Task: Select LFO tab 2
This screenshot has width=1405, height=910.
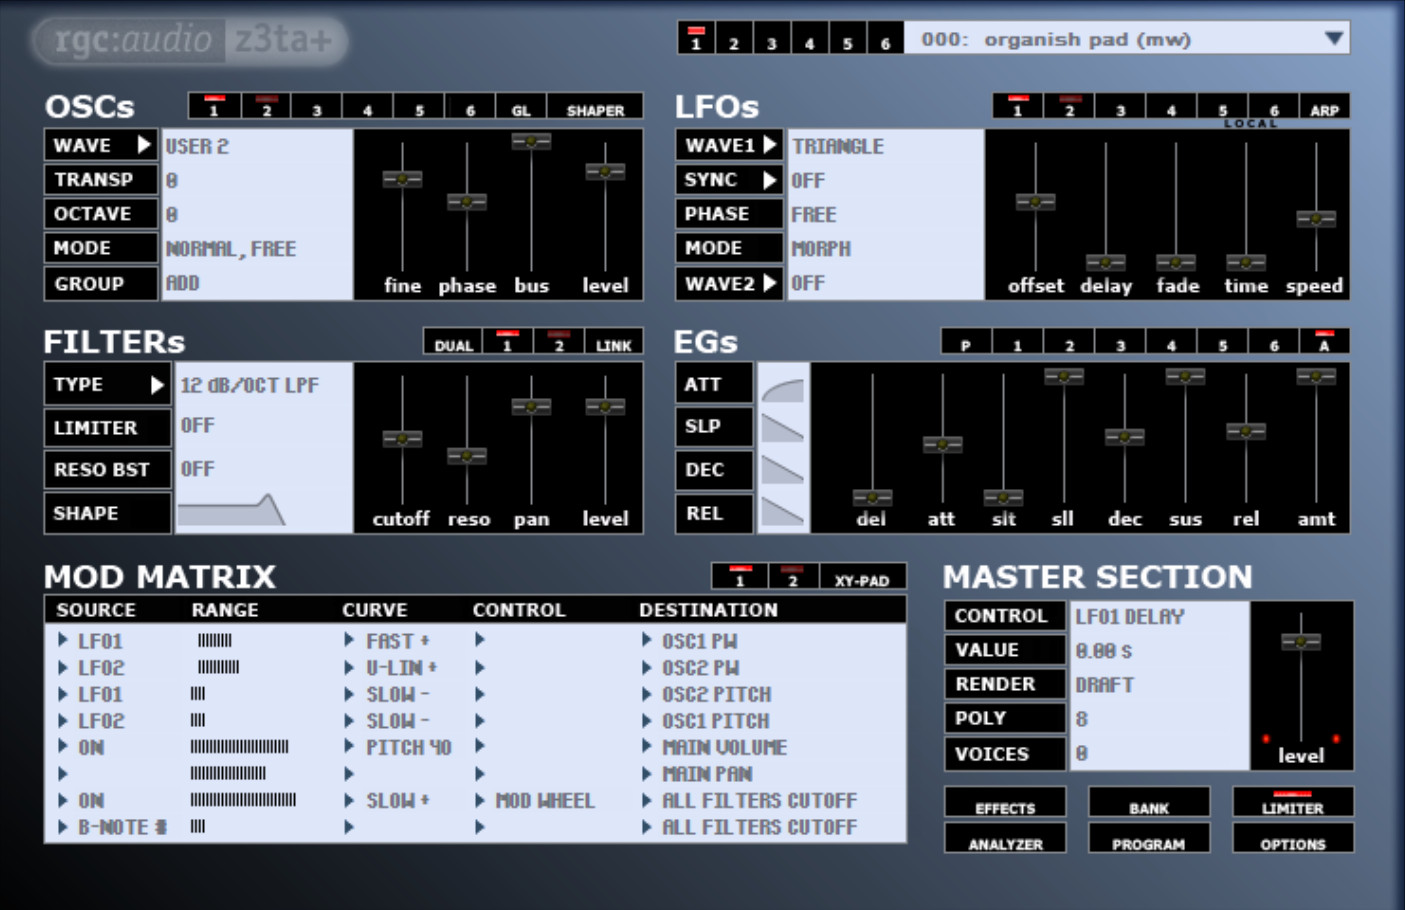Action: pyautogui.click(x=1069, y=107)
